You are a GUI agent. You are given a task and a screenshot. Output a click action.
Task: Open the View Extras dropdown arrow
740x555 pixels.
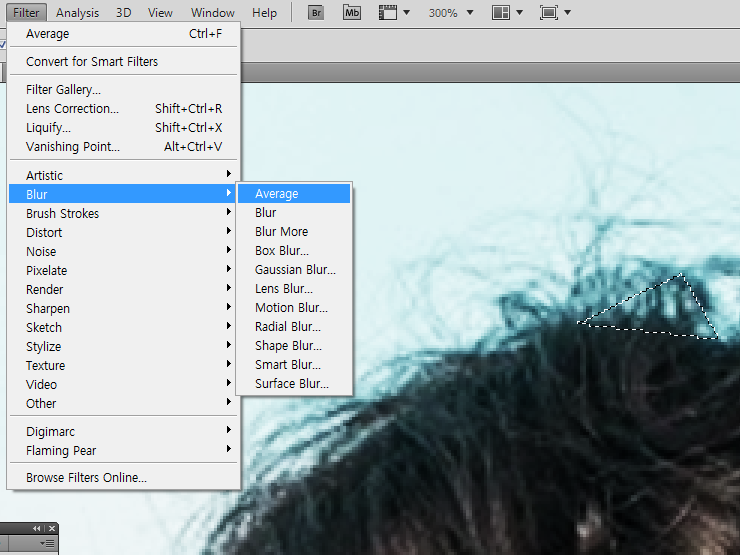pyautogui.click(x=406, y=13)
